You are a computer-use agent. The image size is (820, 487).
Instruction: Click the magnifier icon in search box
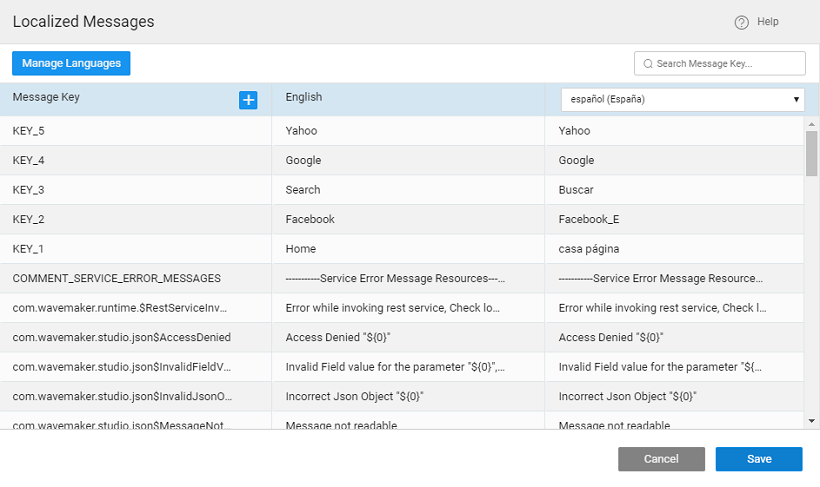point(648,64)
